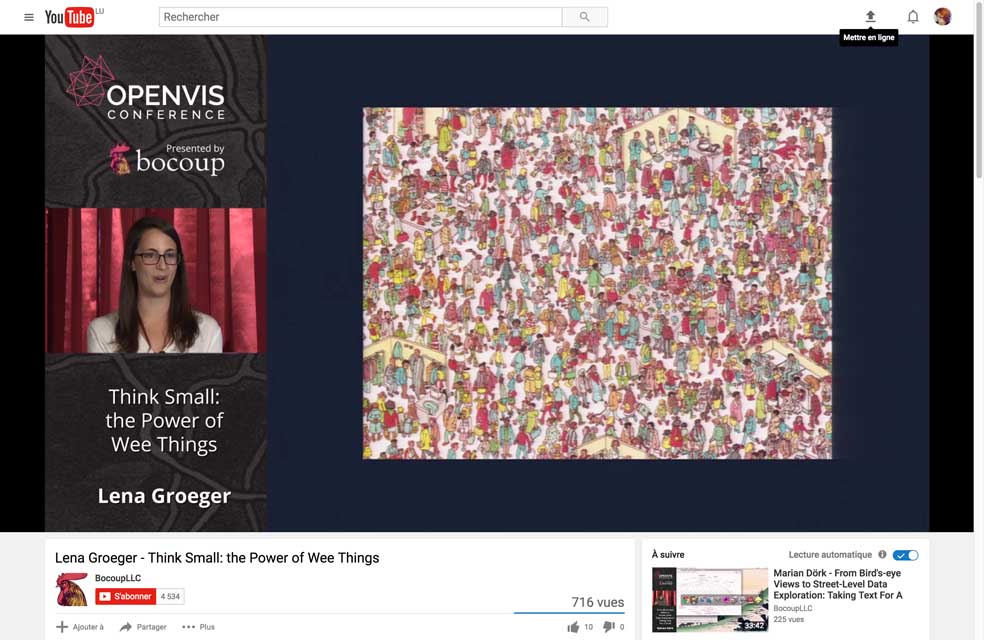
Task: Open BocoupLLC channel avatar
Action: pyautogui.click(x=71, y=589)
